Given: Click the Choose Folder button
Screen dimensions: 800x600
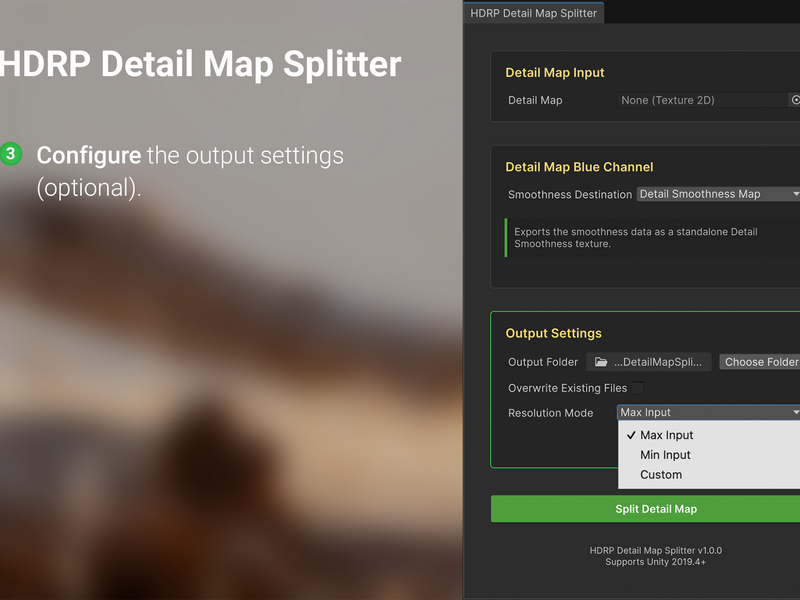Looking at the screenshot, I should coord(760,362).
